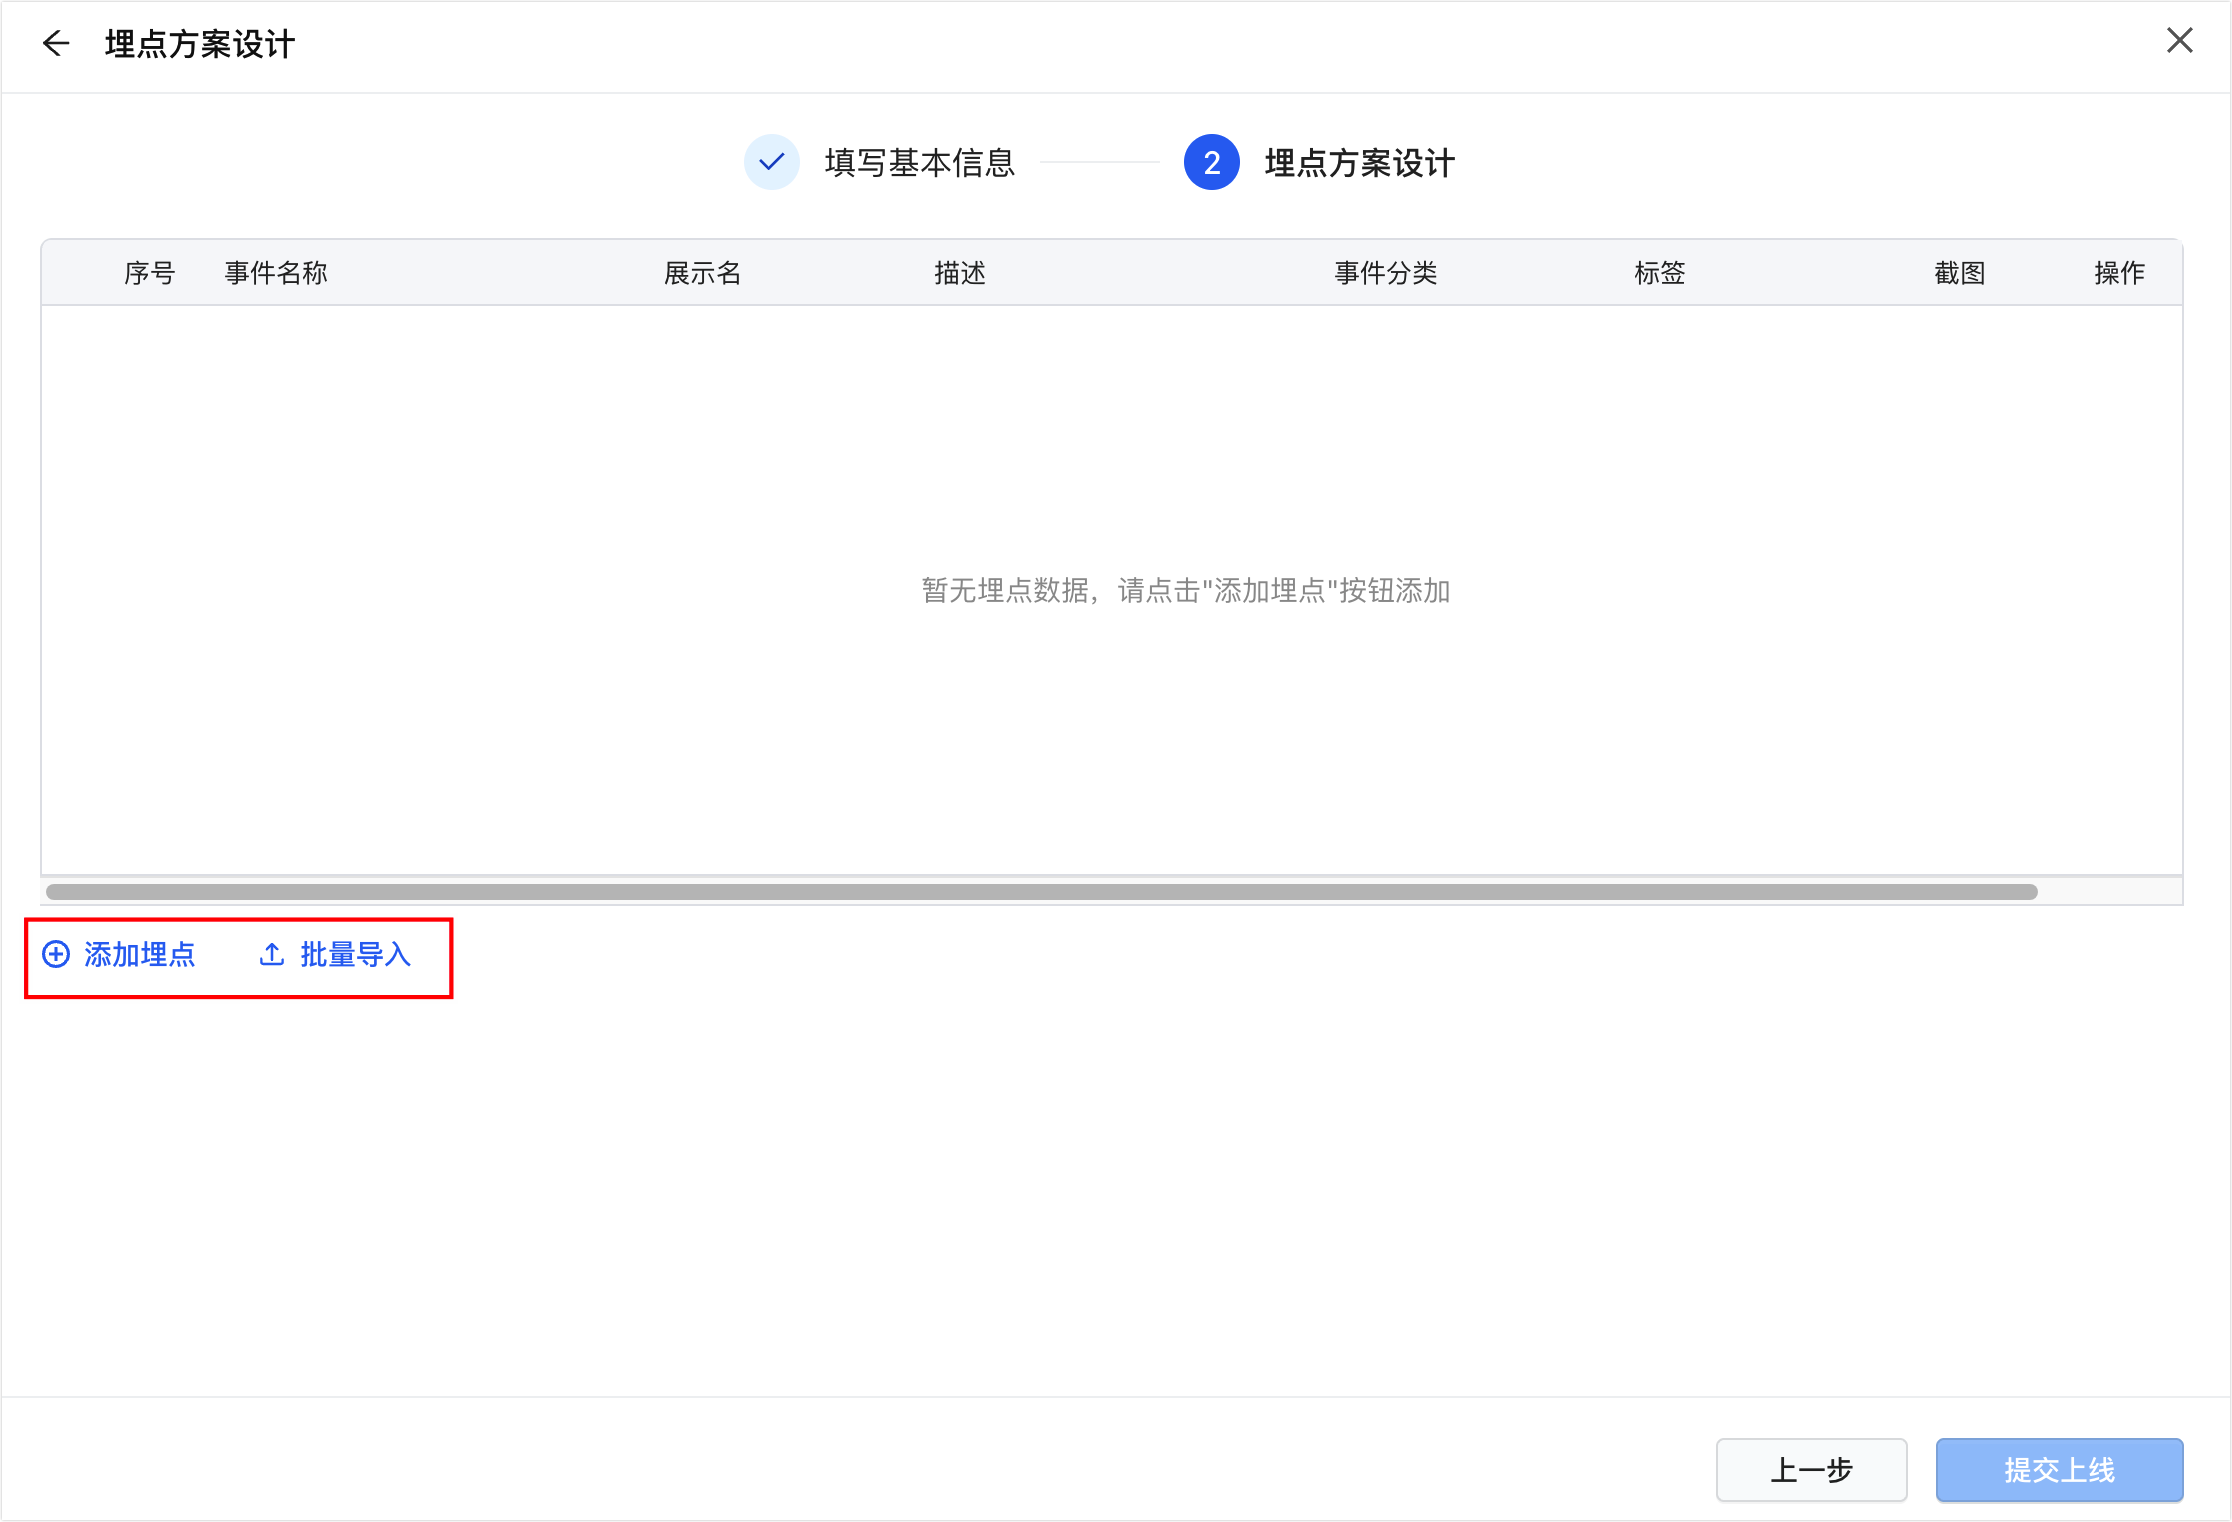Click the 事件分类 column header
The width and height of the screenshot is (2232, 1522).
[x=1386, y=273]
